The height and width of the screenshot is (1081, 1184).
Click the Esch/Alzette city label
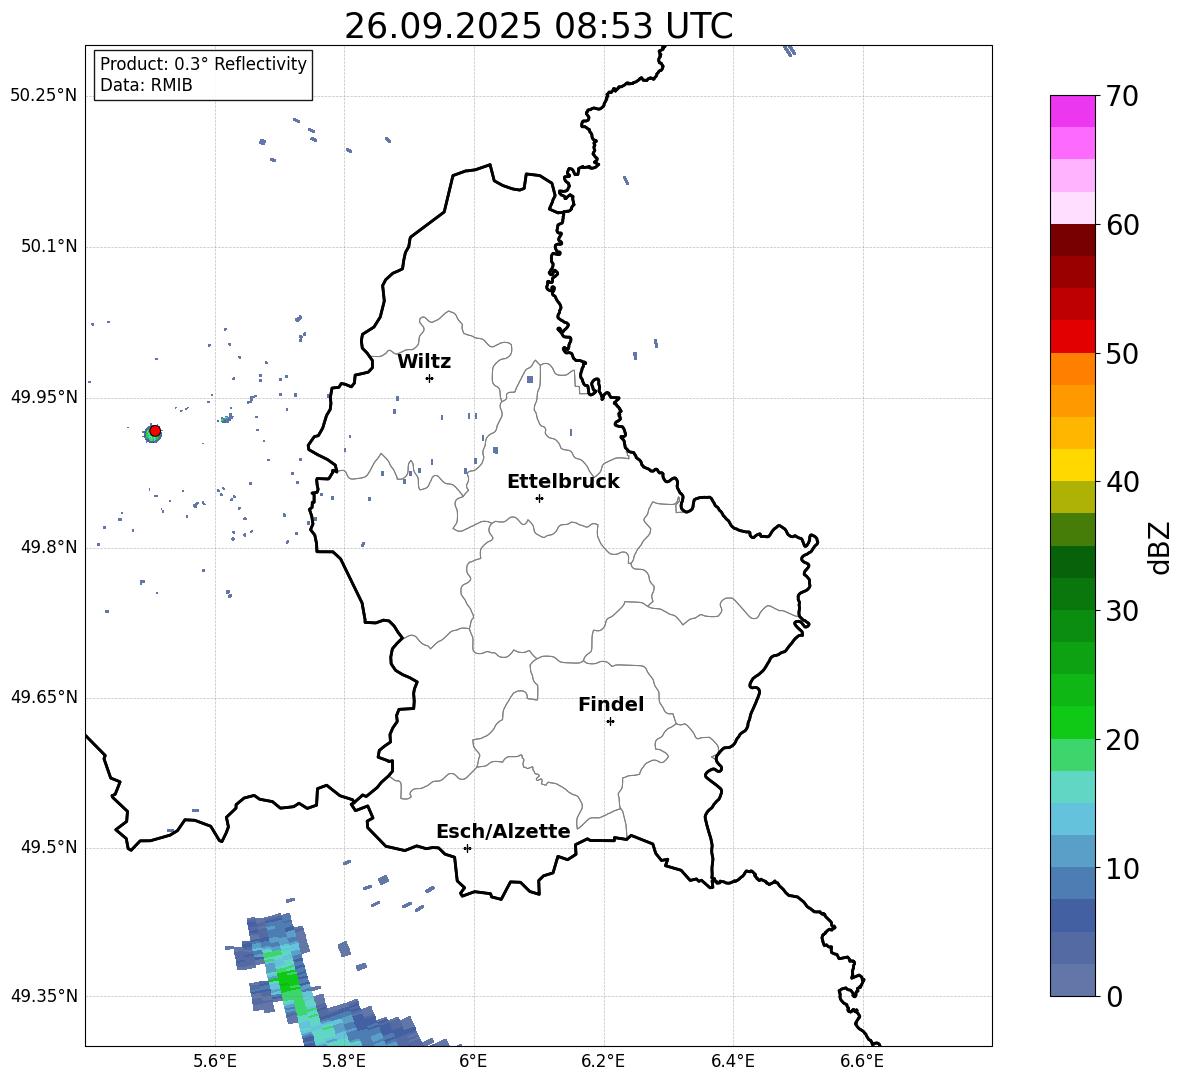coord(503,831)
